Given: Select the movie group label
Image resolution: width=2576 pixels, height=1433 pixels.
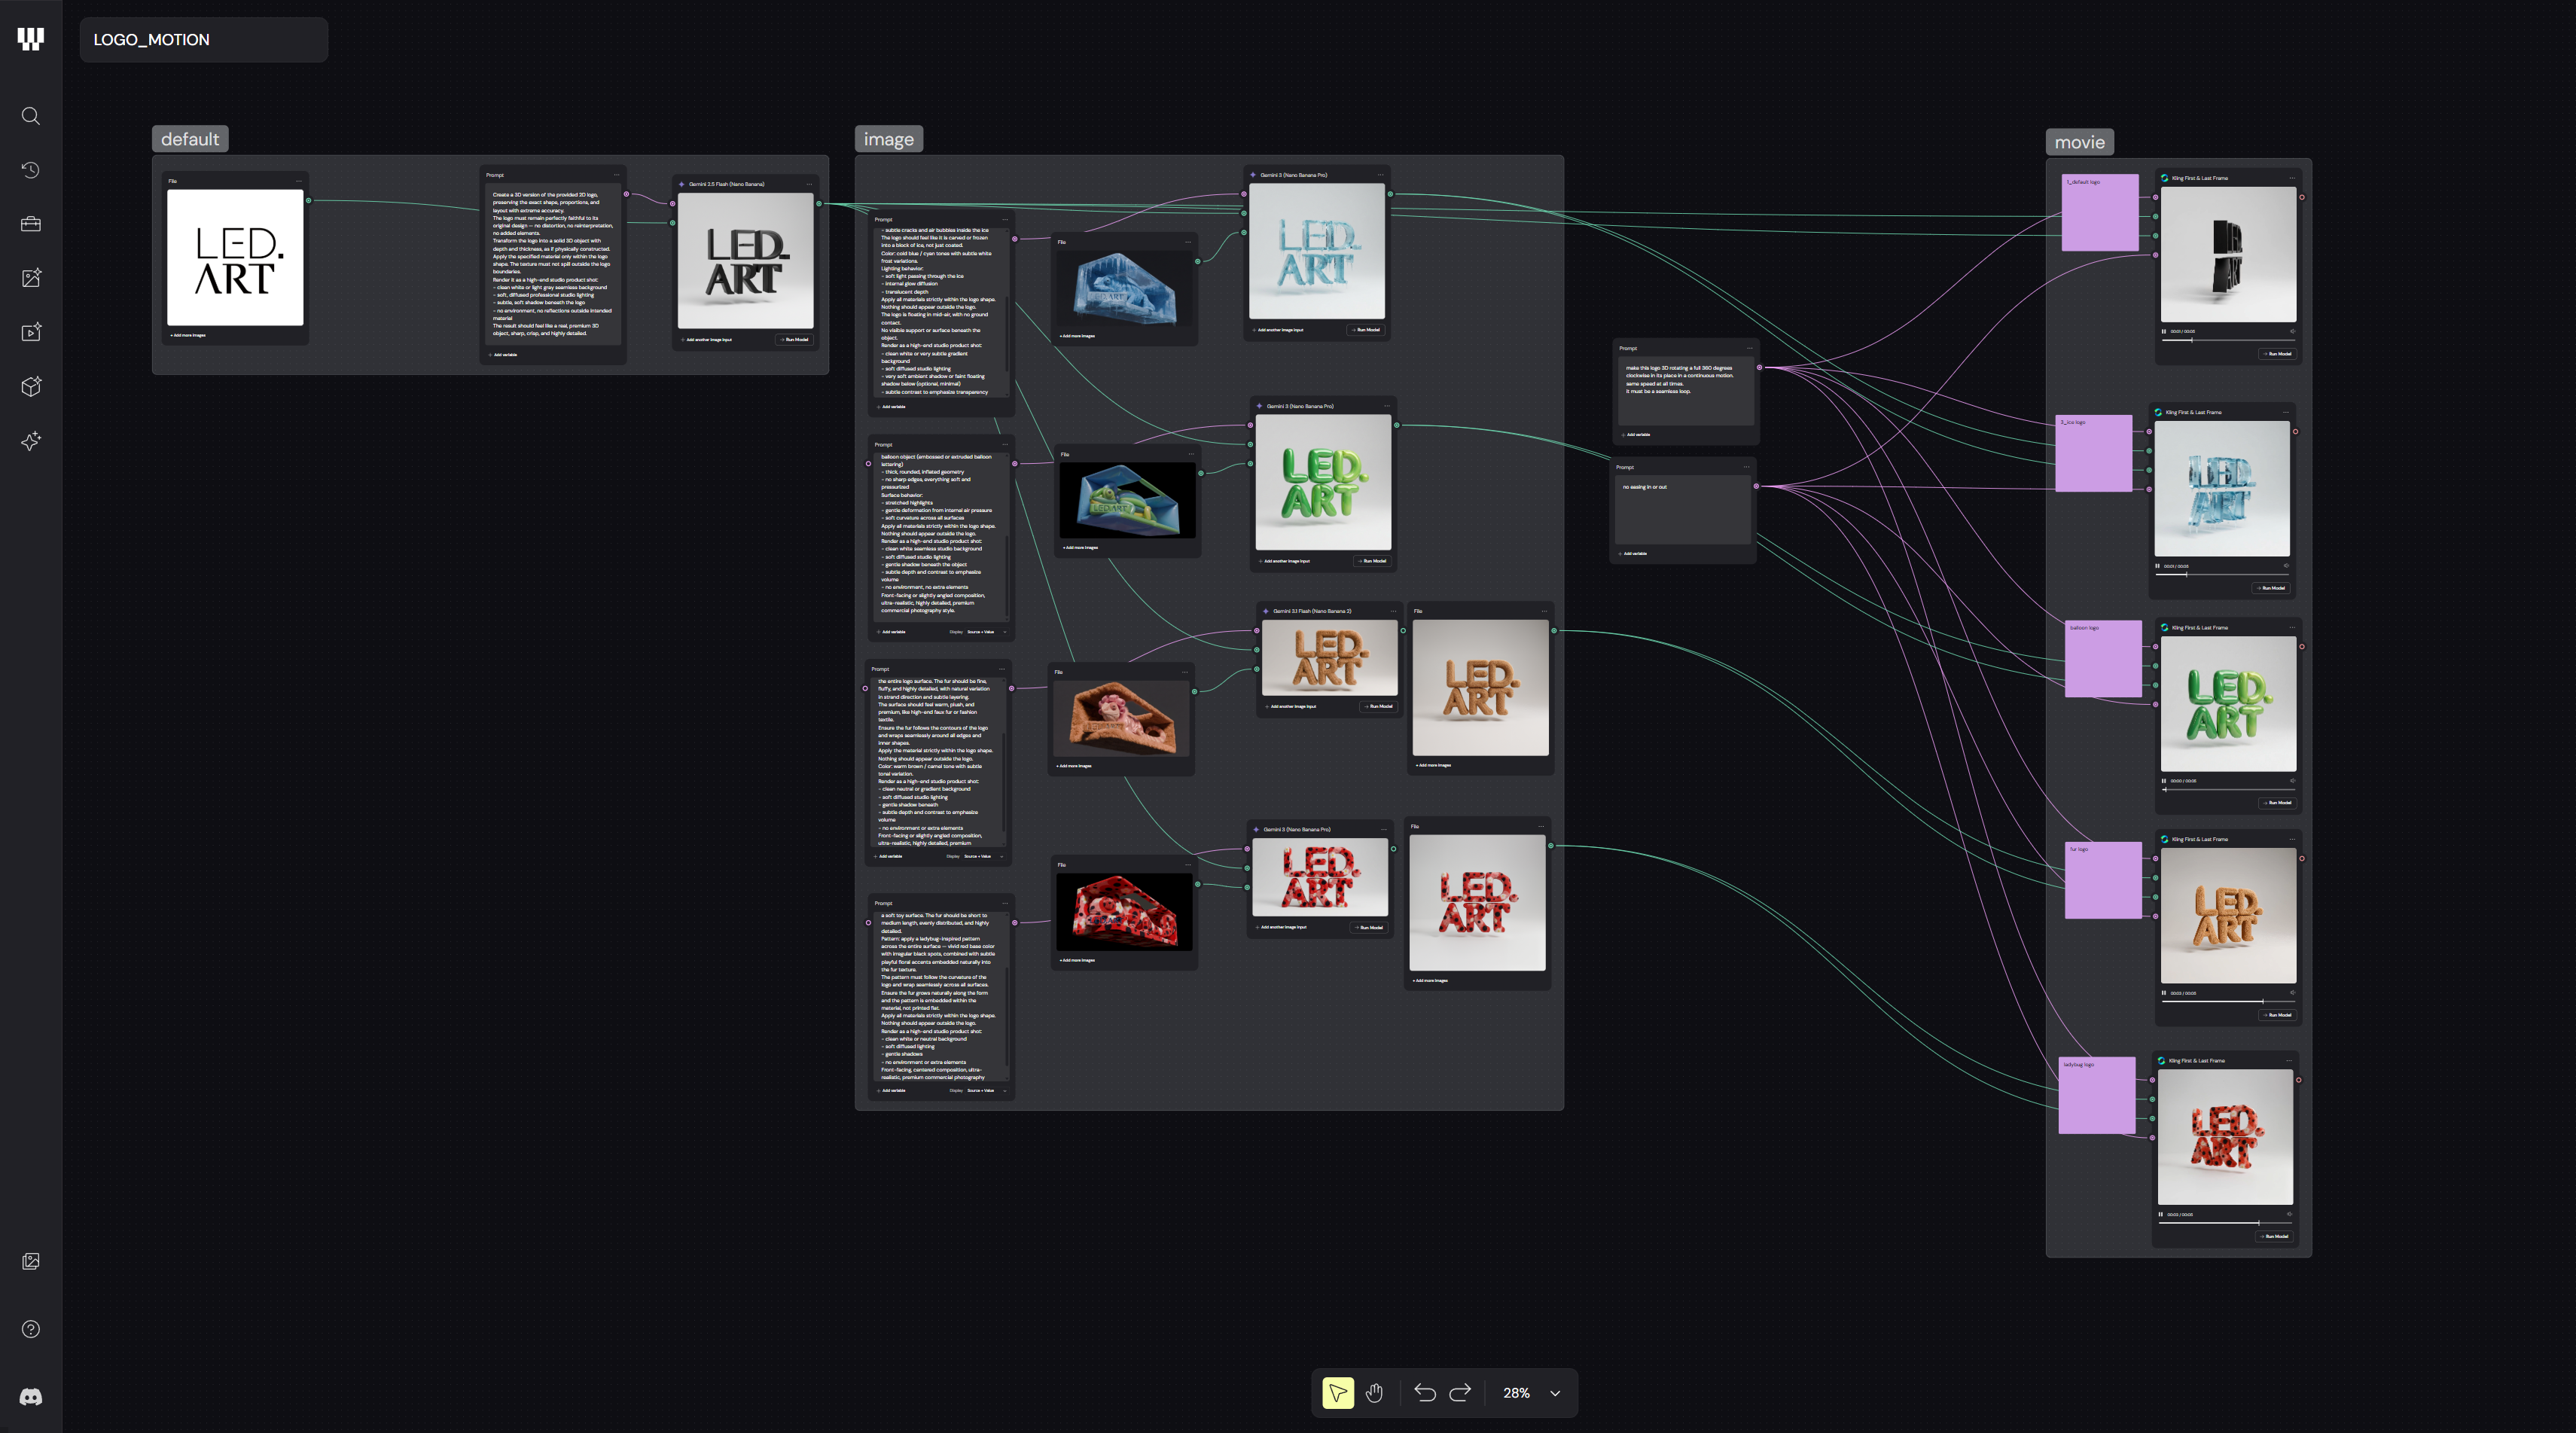Looking at the screenshot, I should point(2079,142).
